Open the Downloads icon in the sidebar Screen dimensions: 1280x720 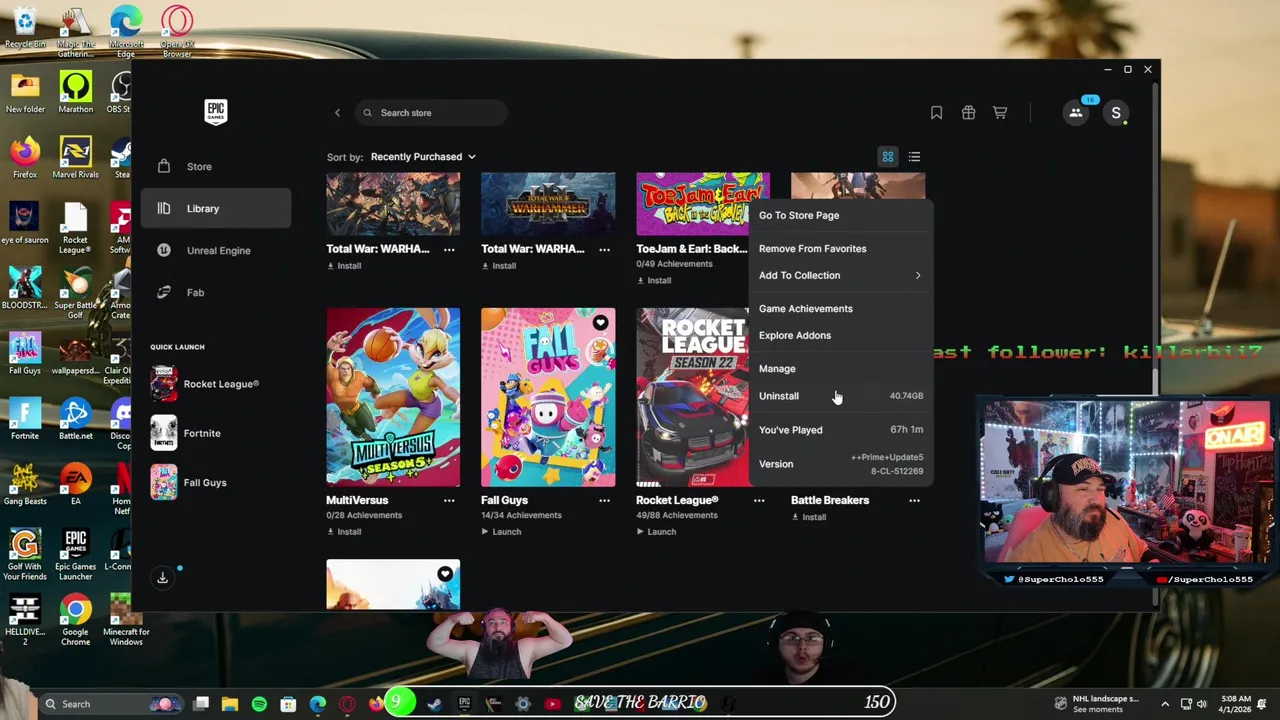coord(163,577)
